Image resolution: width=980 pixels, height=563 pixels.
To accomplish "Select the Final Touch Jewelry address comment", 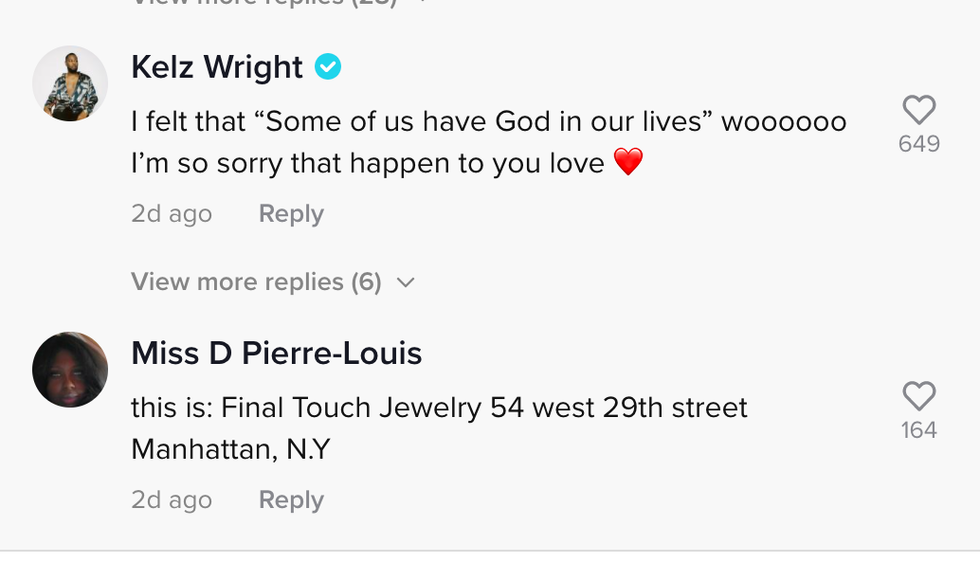I will [x=439, y=408].
